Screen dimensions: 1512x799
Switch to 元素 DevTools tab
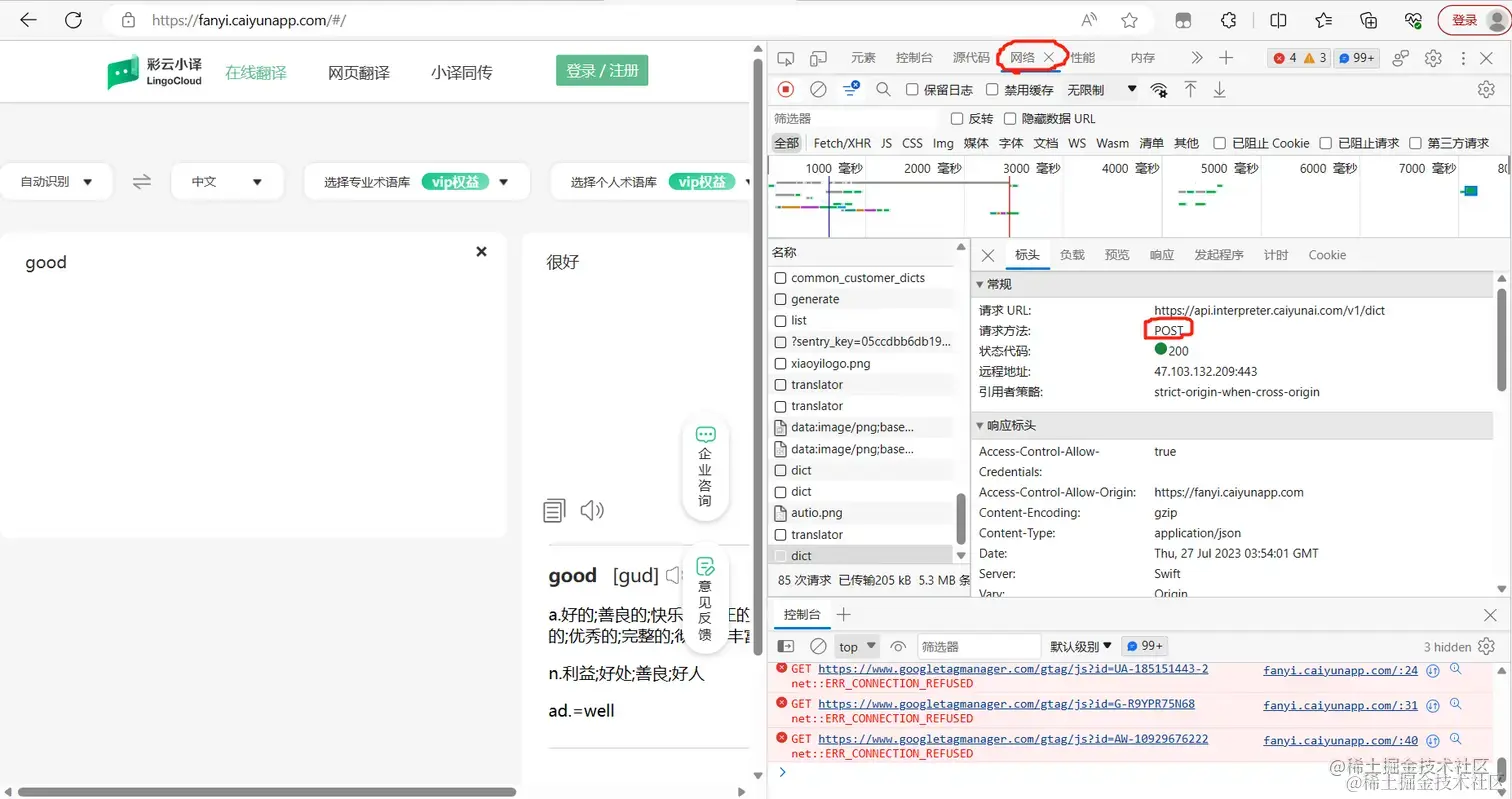[863, 58]
